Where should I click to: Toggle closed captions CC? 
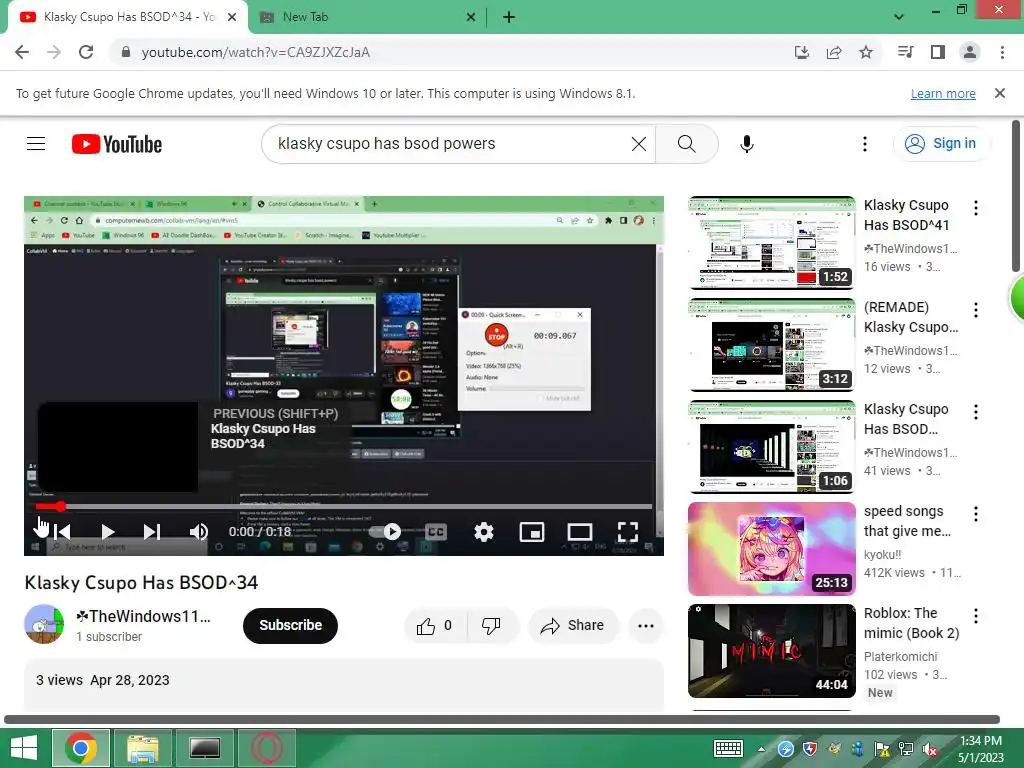(x=436, y=532)
